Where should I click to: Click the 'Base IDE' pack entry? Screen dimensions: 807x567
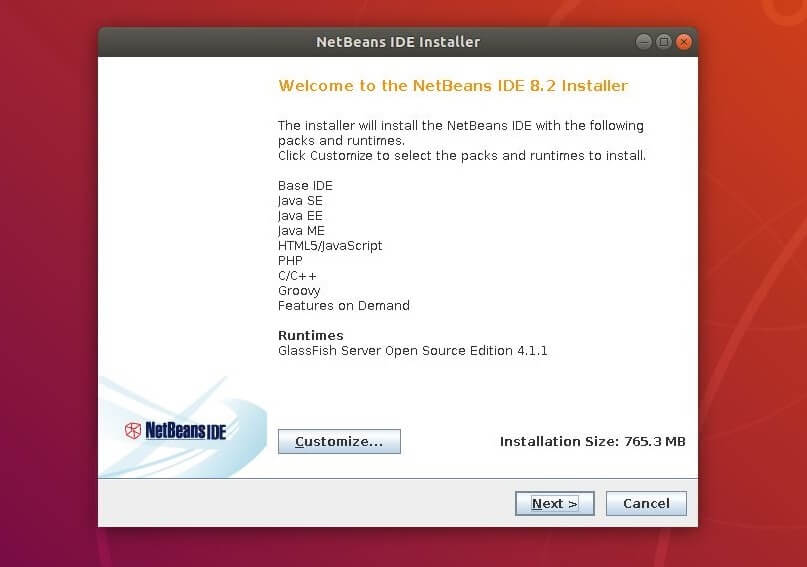coord(305,185)
